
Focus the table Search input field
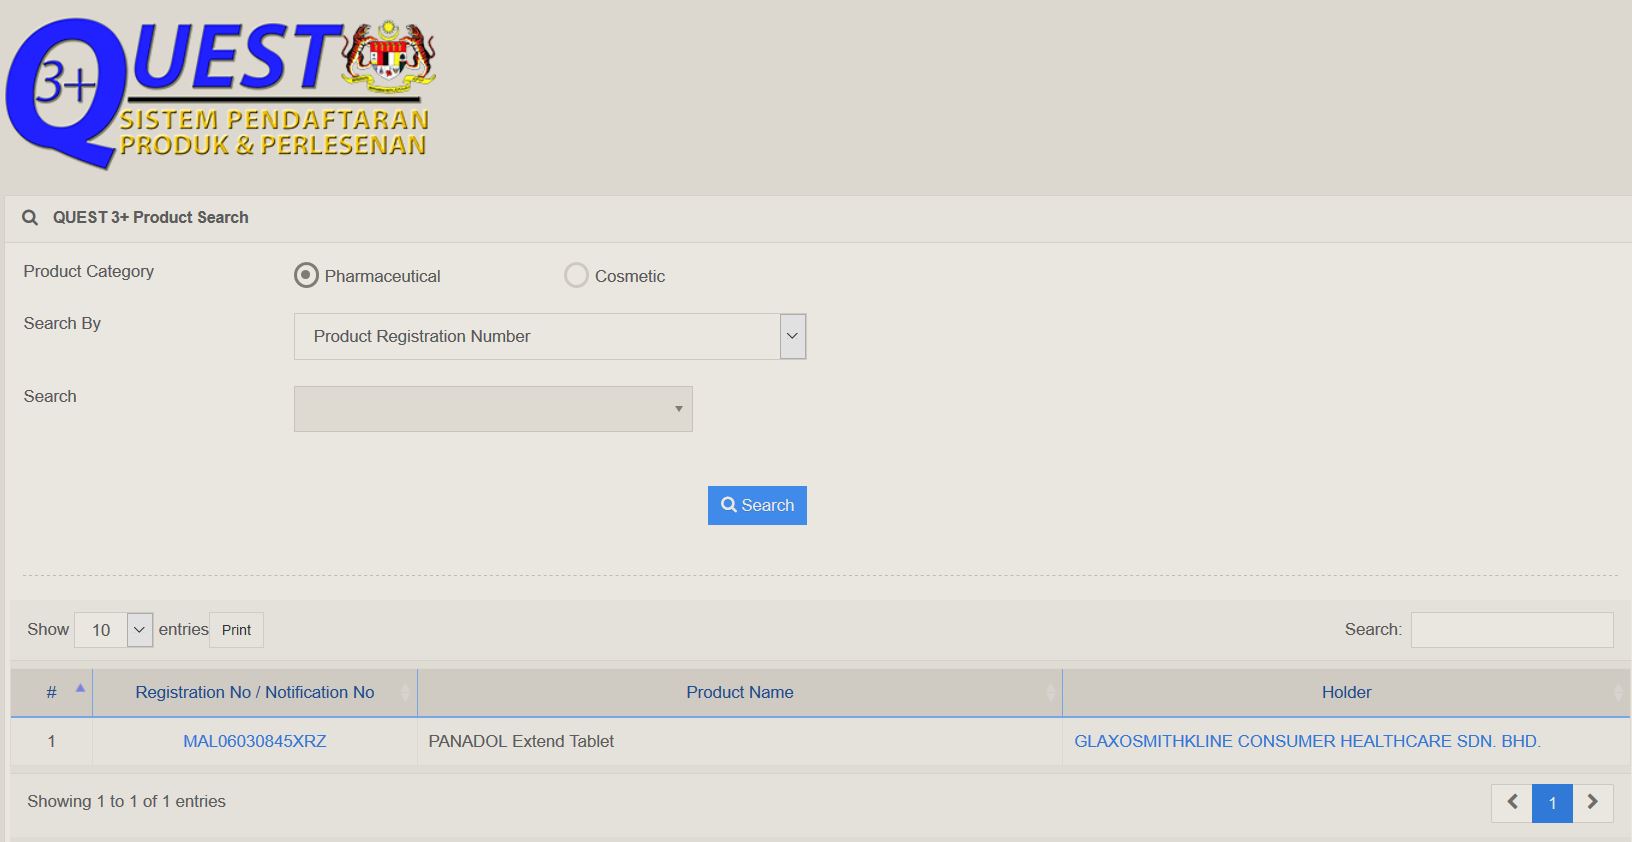(x=1512, y=630)
